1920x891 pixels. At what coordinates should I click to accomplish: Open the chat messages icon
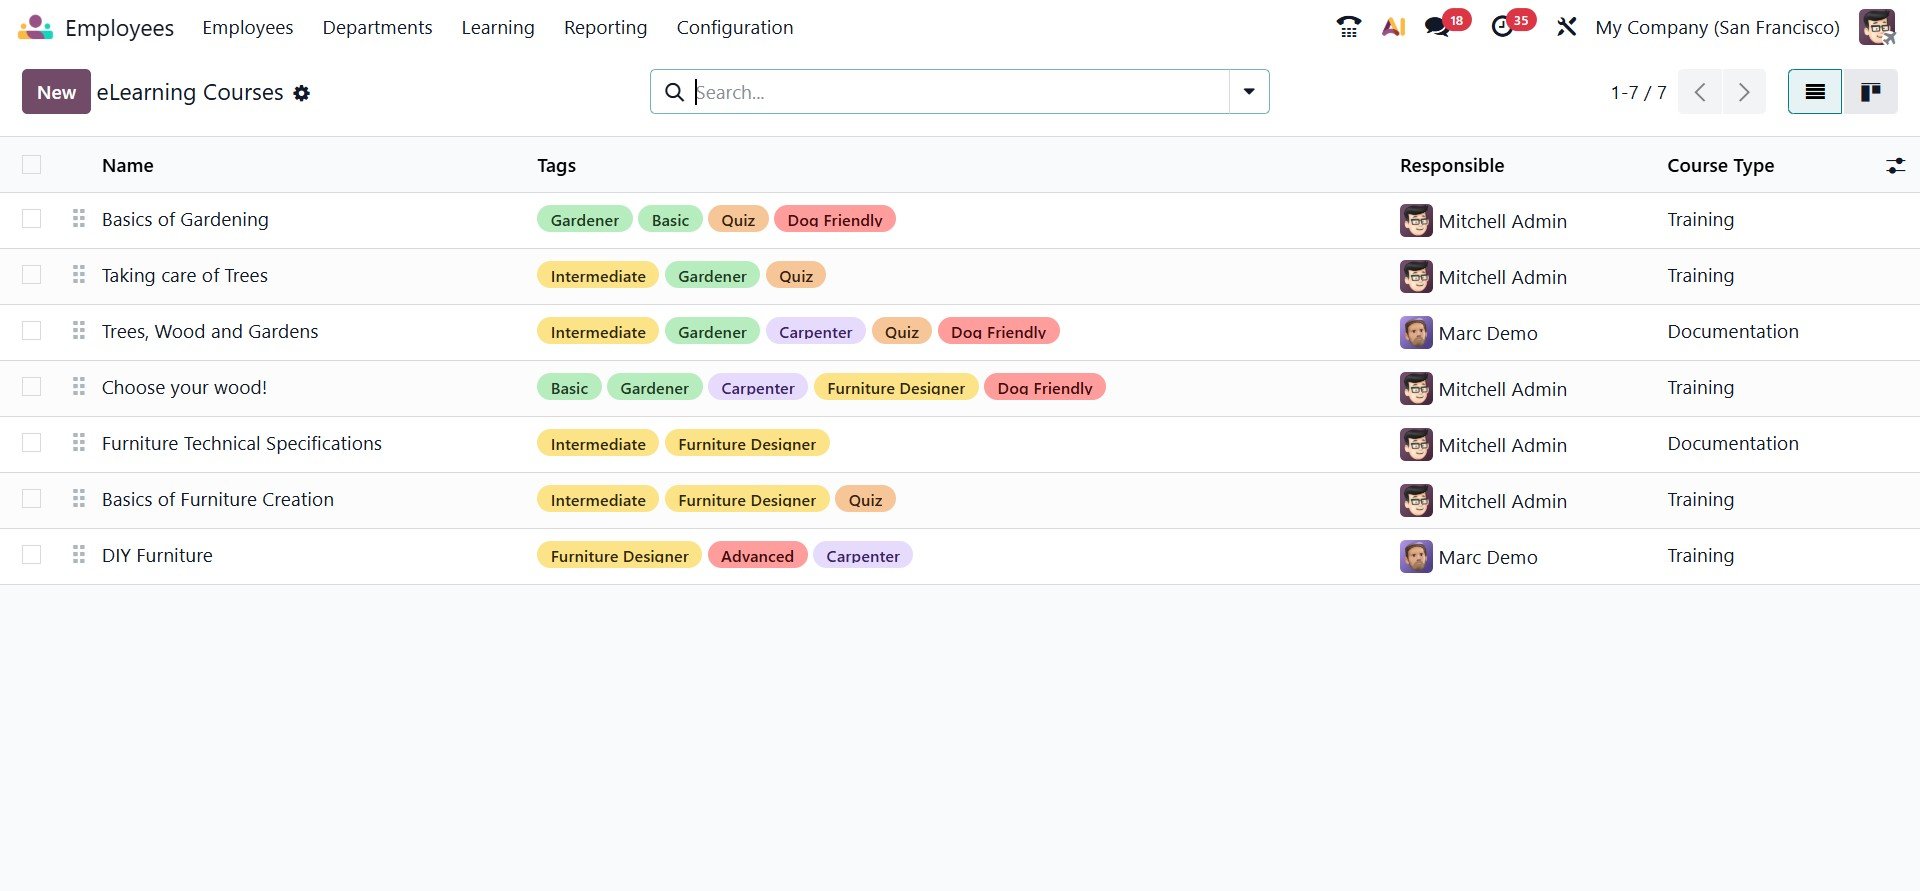coord(1438,27)
